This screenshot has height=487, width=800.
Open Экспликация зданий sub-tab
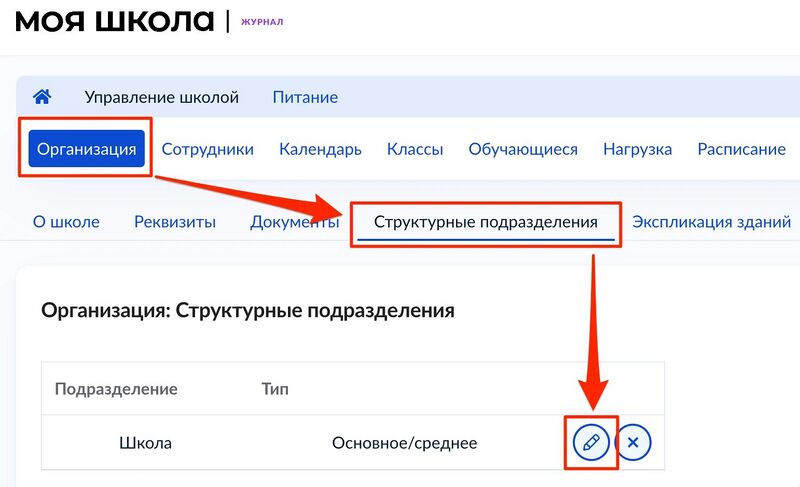coord(712,222)
